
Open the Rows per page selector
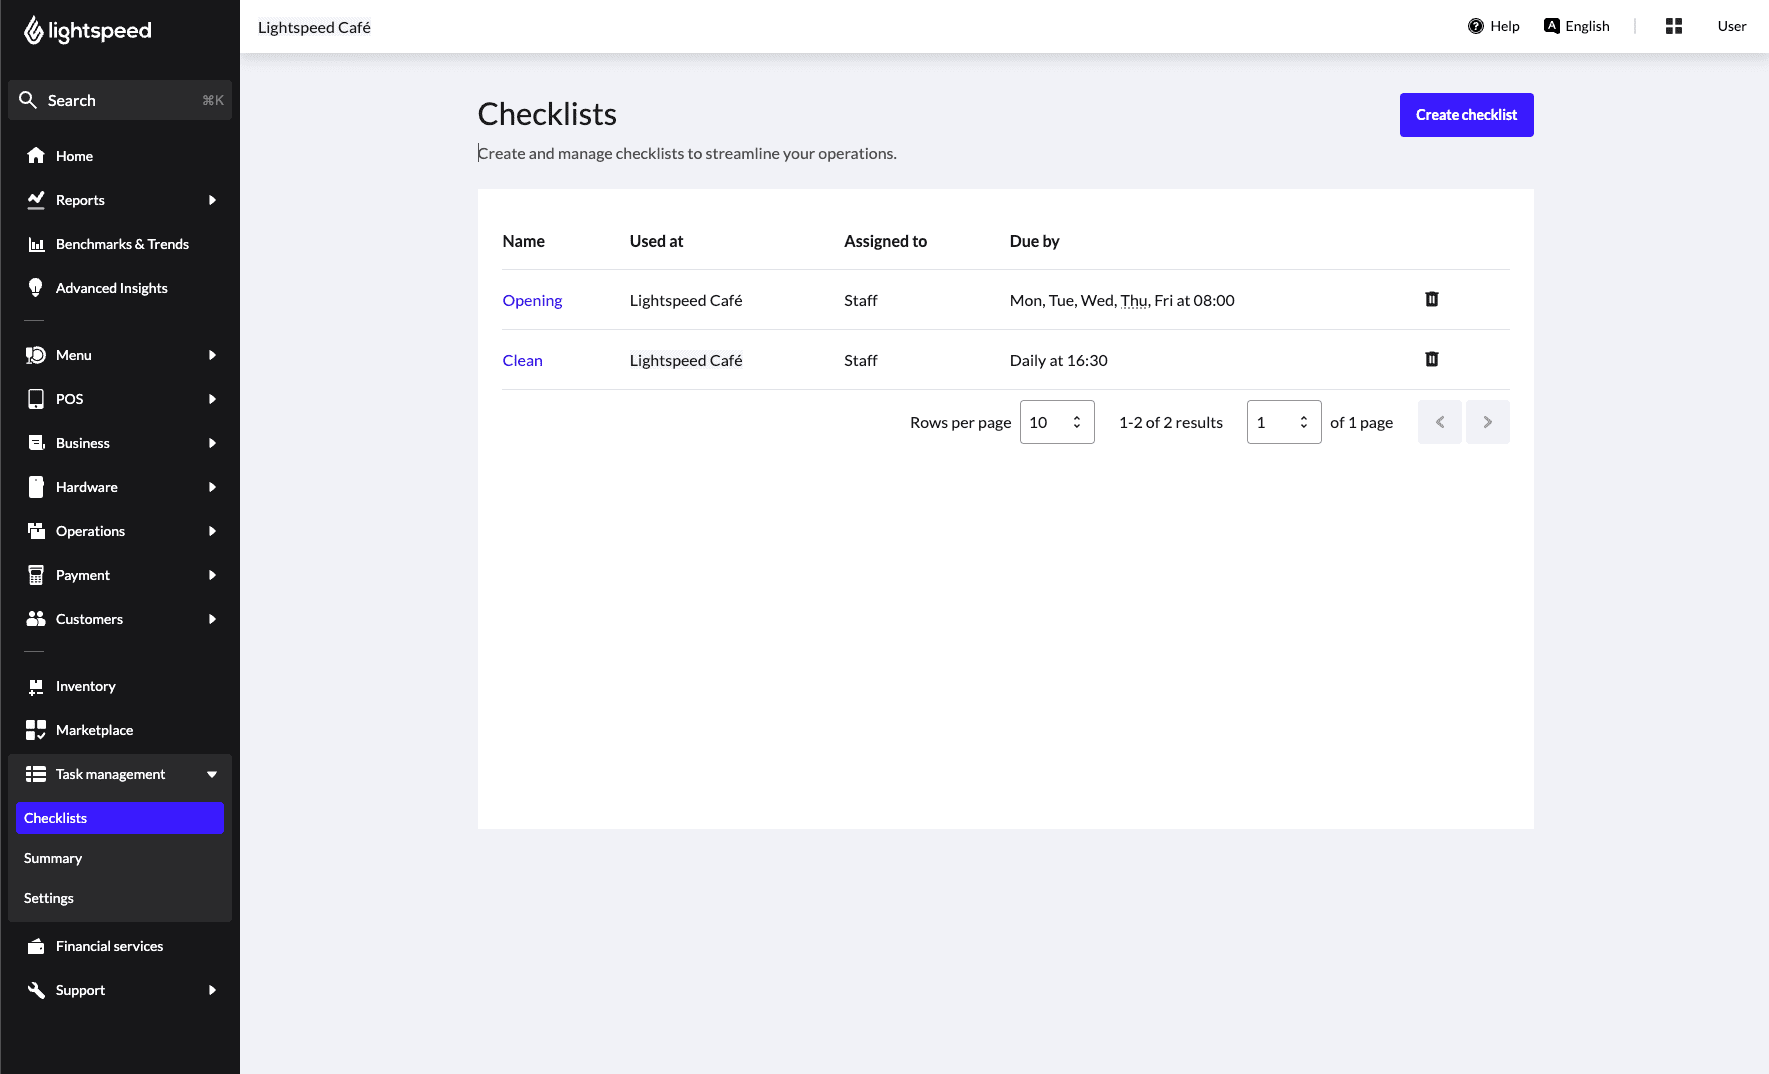coord(1056,422)
